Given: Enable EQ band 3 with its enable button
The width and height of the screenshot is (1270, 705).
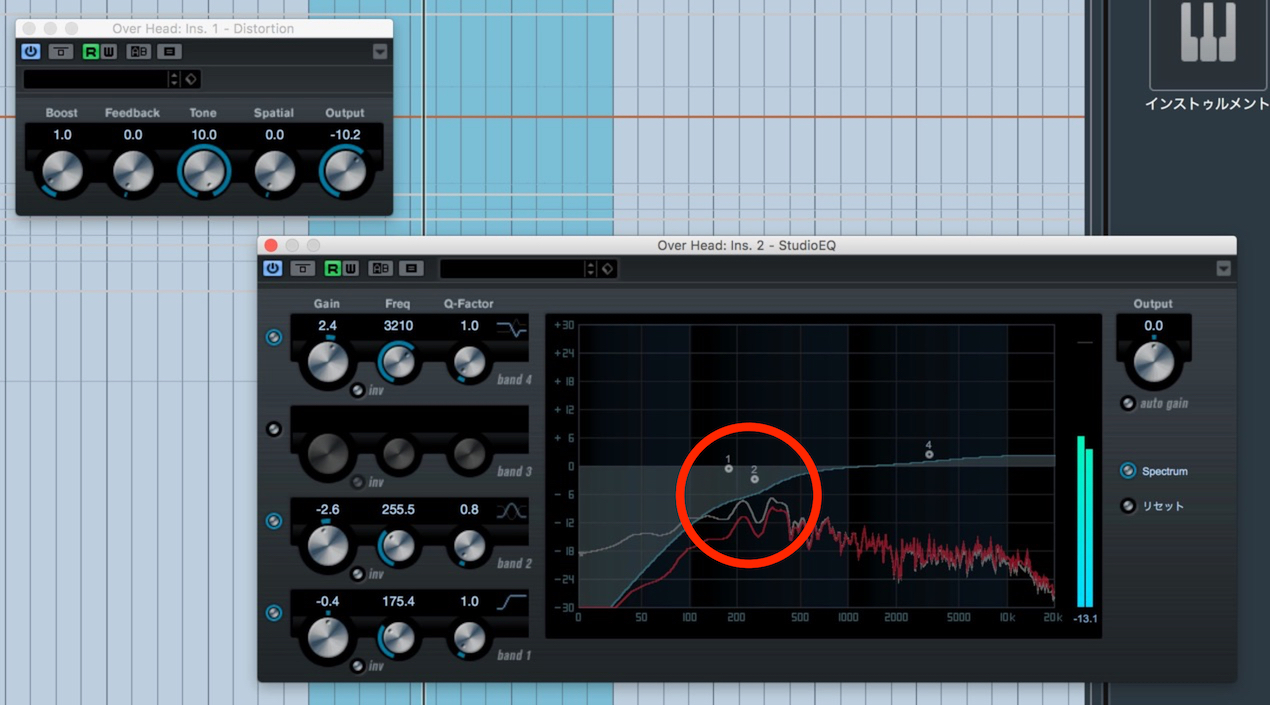Looking at the screenshot, I should click(x=274, y=429).
